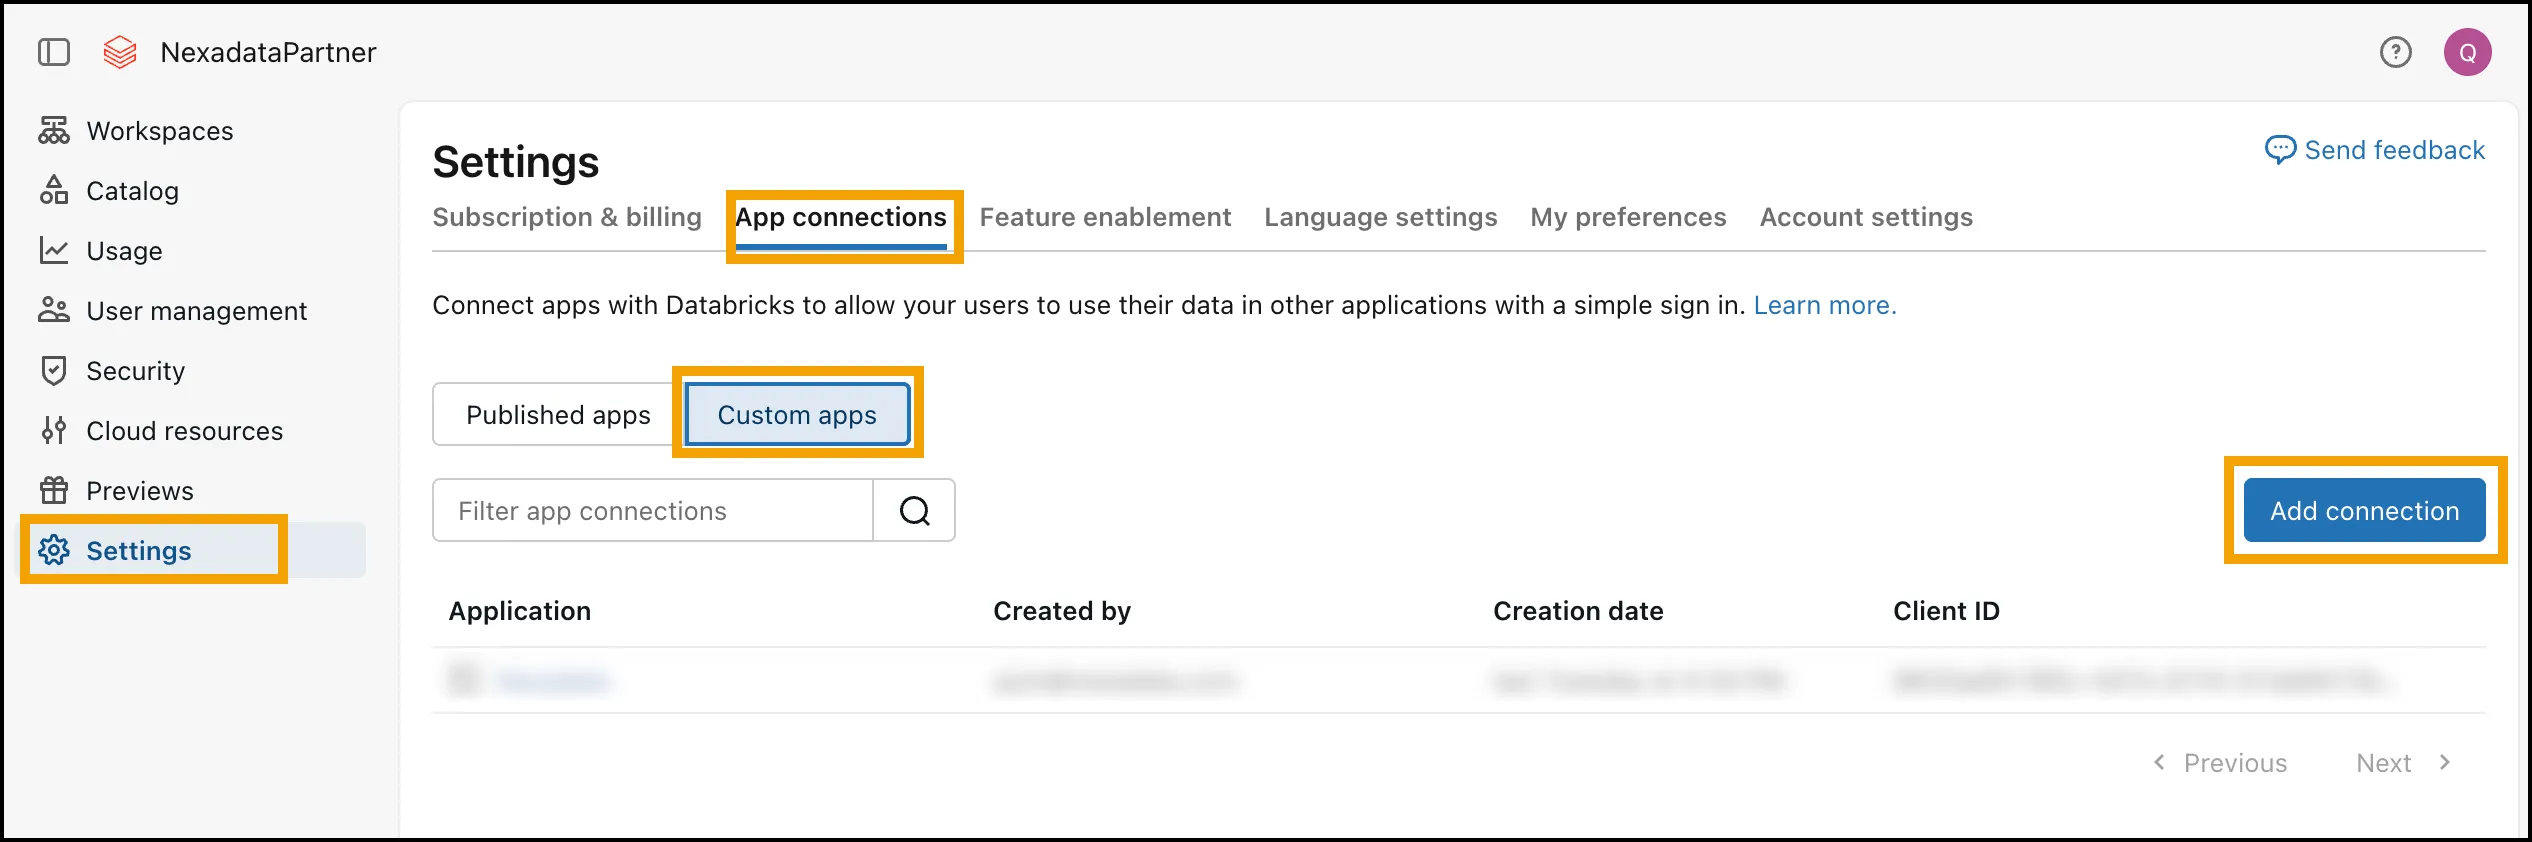Click the Settings gear icon
This screenshot has height=842, width=2532.
54,550
